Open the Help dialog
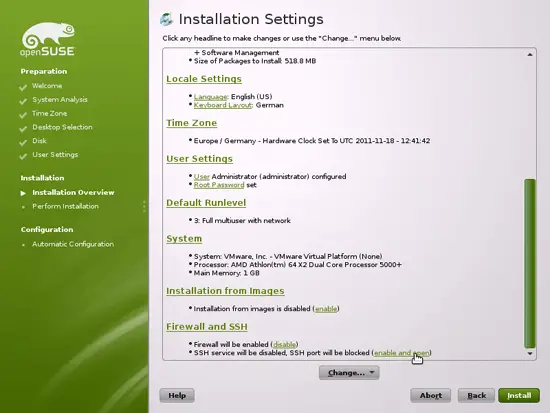This screenshot has width=550, height=413. click(177, 395)
